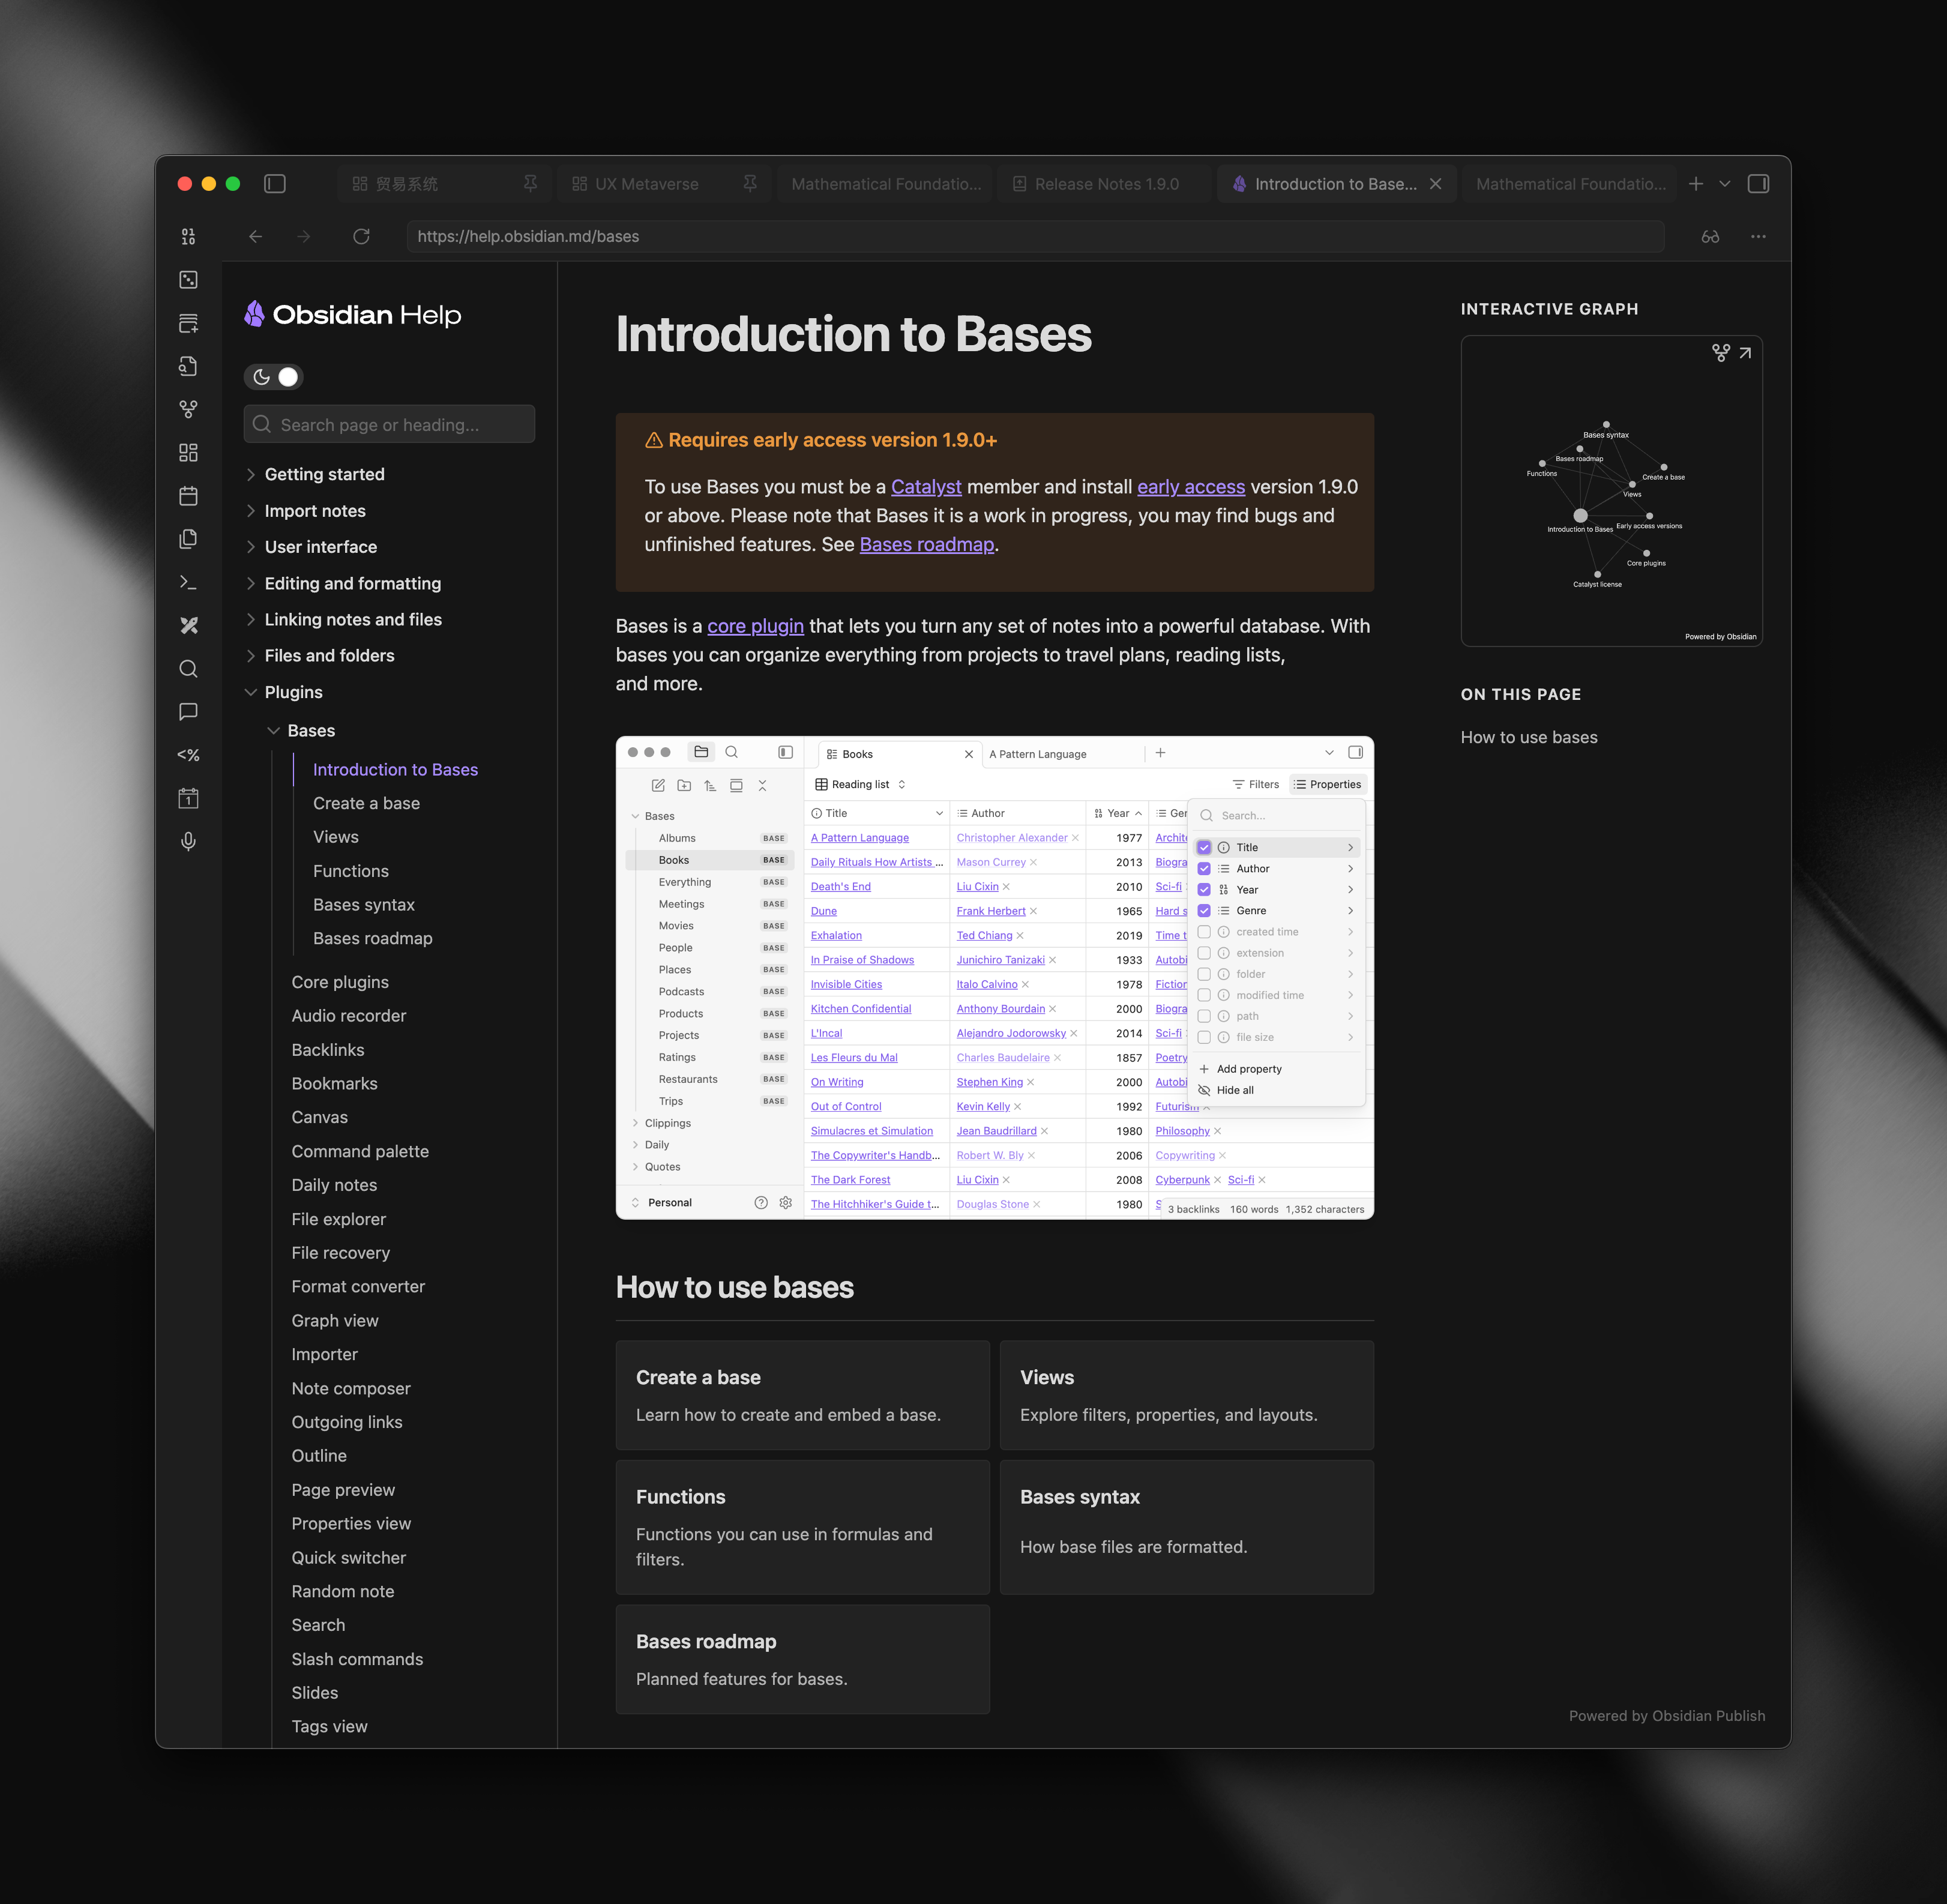Click the calendar icon showing number 1
1947x1904 pixels.
tap(188, 798)
